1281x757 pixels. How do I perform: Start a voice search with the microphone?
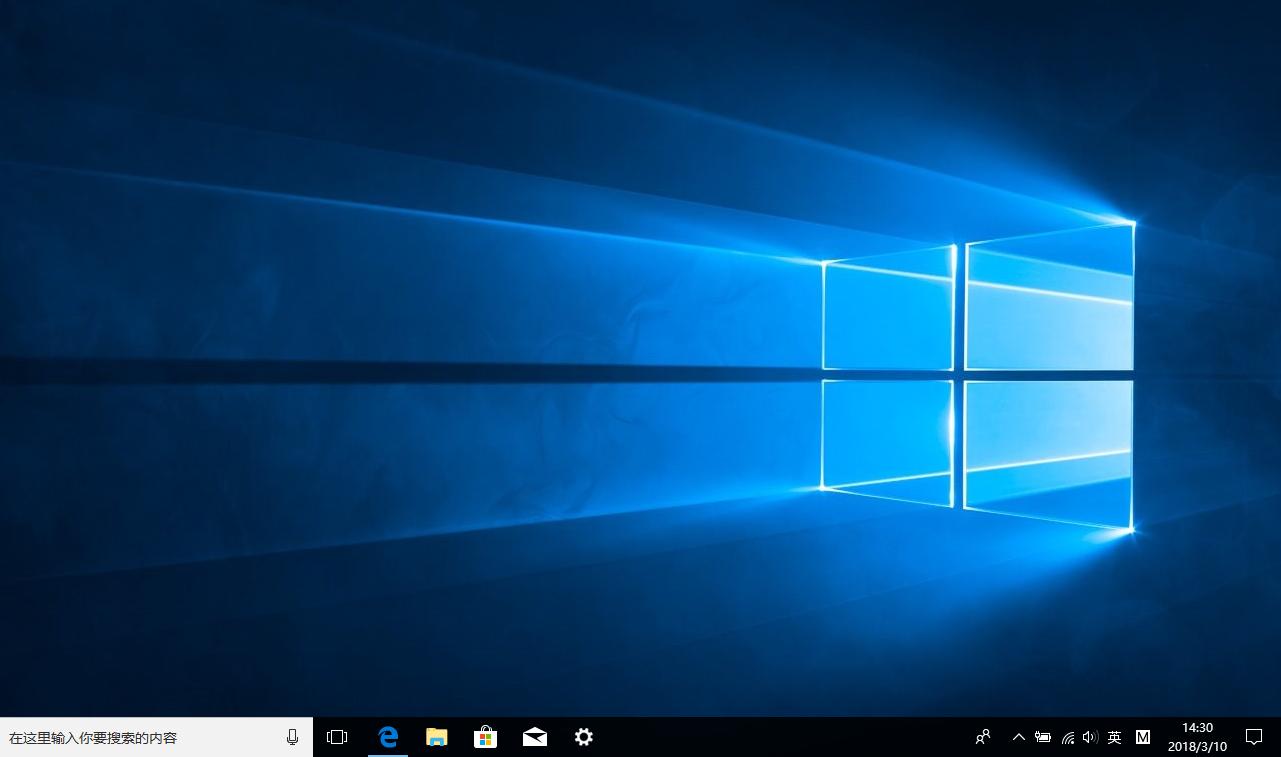291,737
